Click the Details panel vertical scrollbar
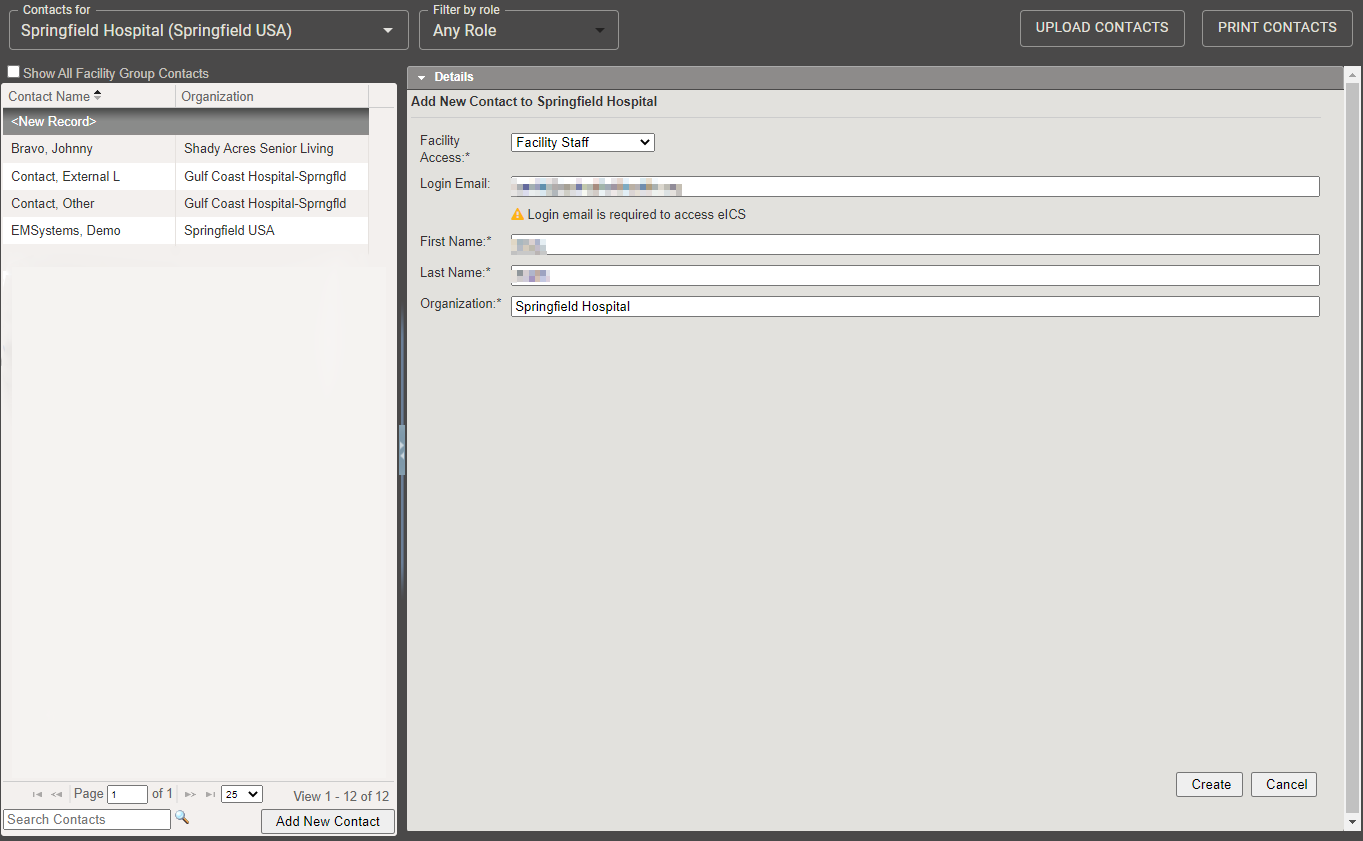Viewport: 1363px width, 841px height. click(1352, 450)
